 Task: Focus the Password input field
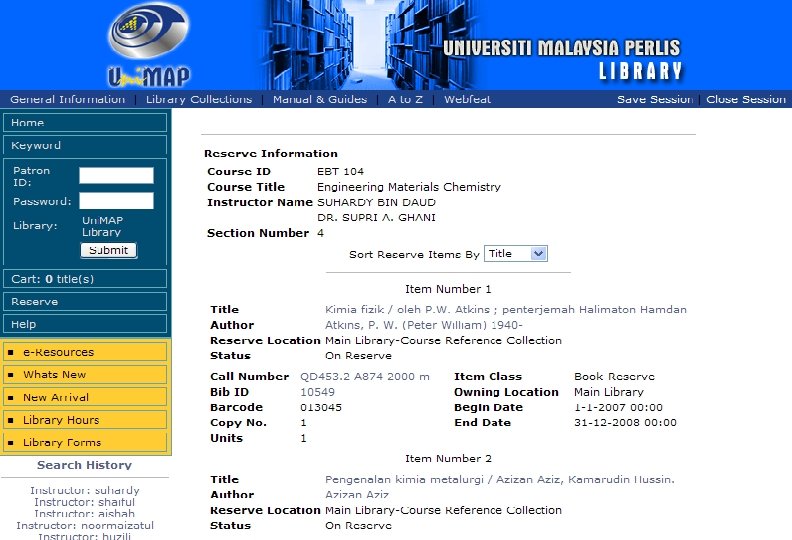(x=116, y=201)
